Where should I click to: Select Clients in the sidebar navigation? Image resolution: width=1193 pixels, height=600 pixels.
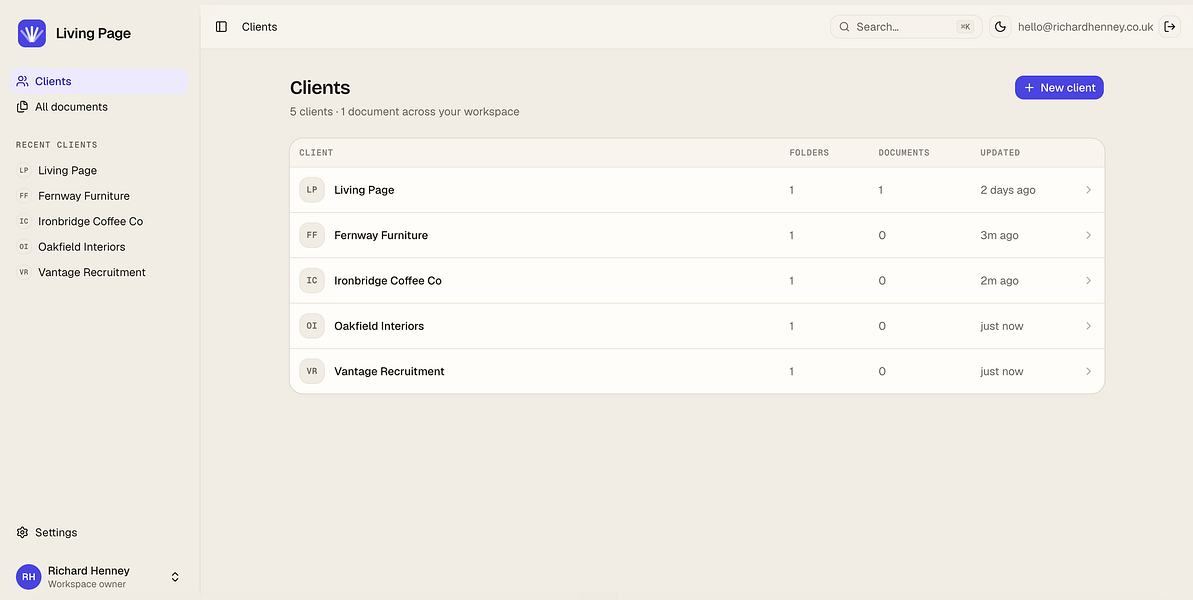tap(99, 81)
